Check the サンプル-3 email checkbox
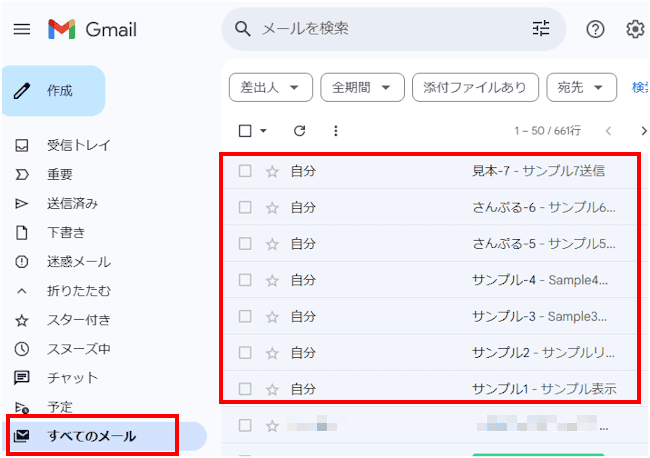The image size is (650, 458). 245,317
